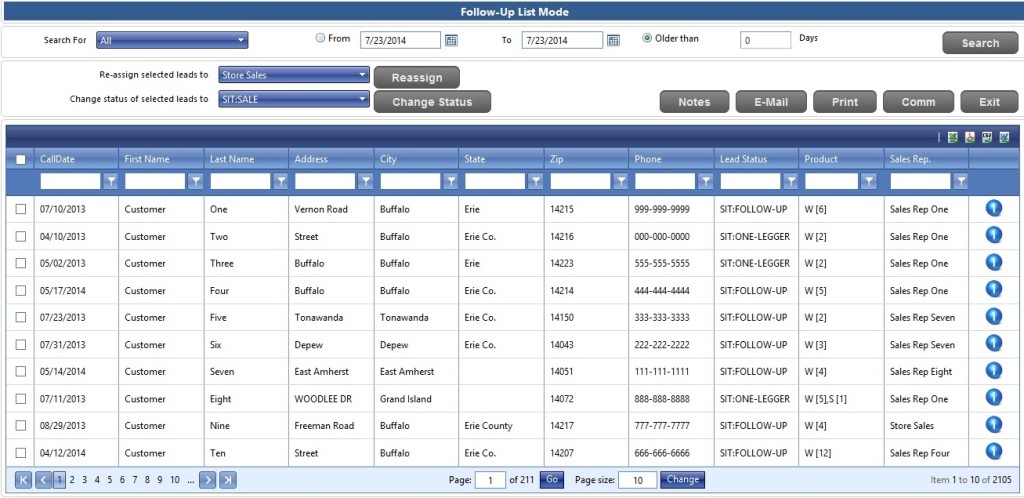Click the Change page size button
Screen dimensions: 1024x498
point(682,480)
